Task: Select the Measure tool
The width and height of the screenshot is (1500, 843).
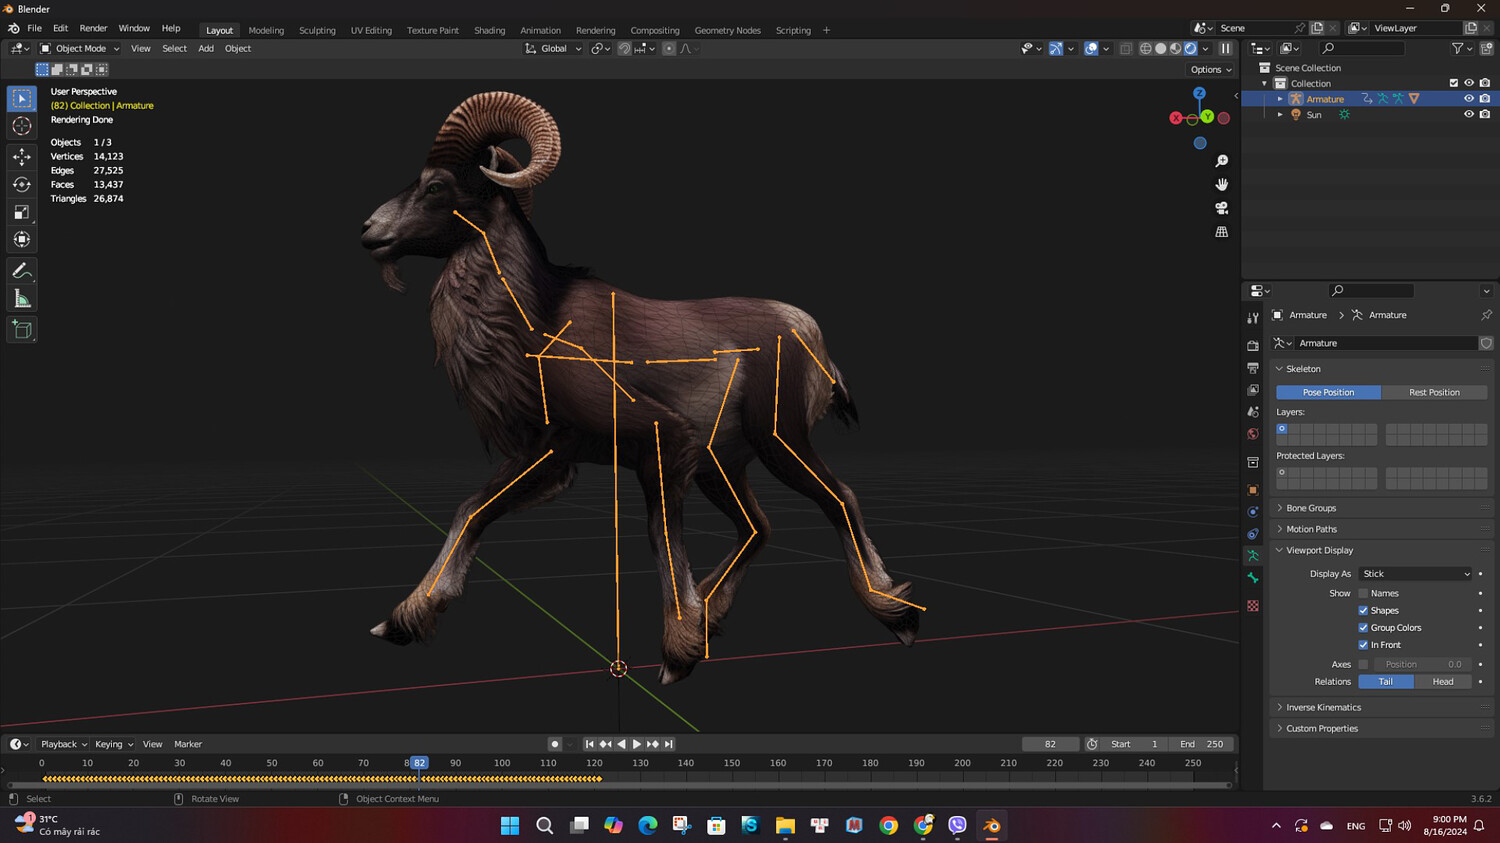Action: pos(22,299)
